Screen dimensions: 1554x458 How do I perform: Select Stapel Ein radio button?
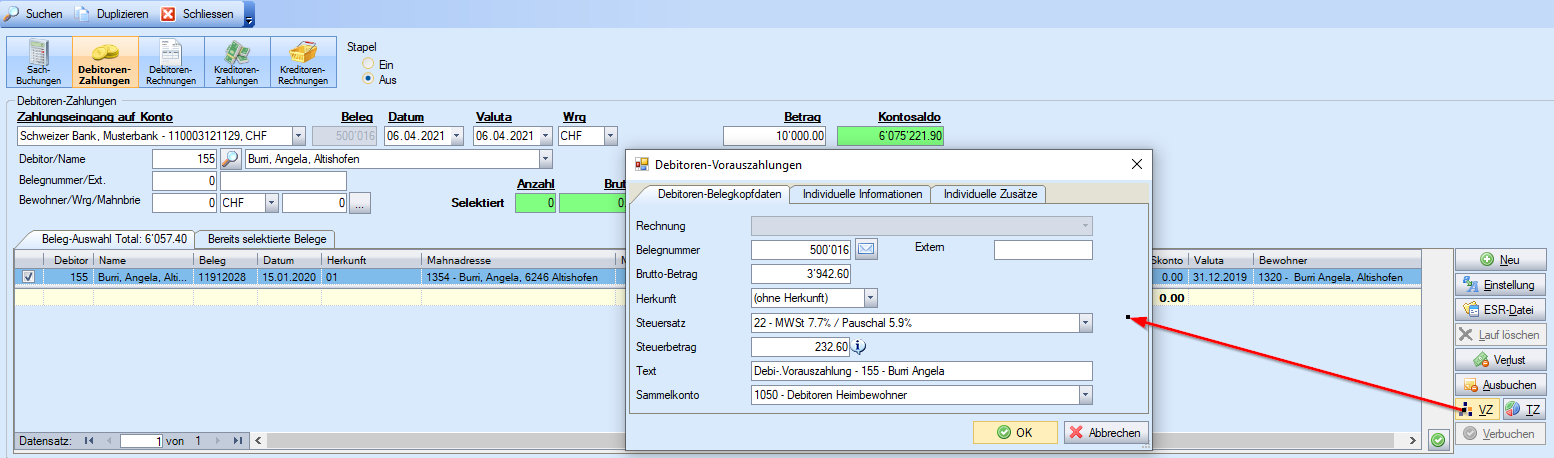369,64
